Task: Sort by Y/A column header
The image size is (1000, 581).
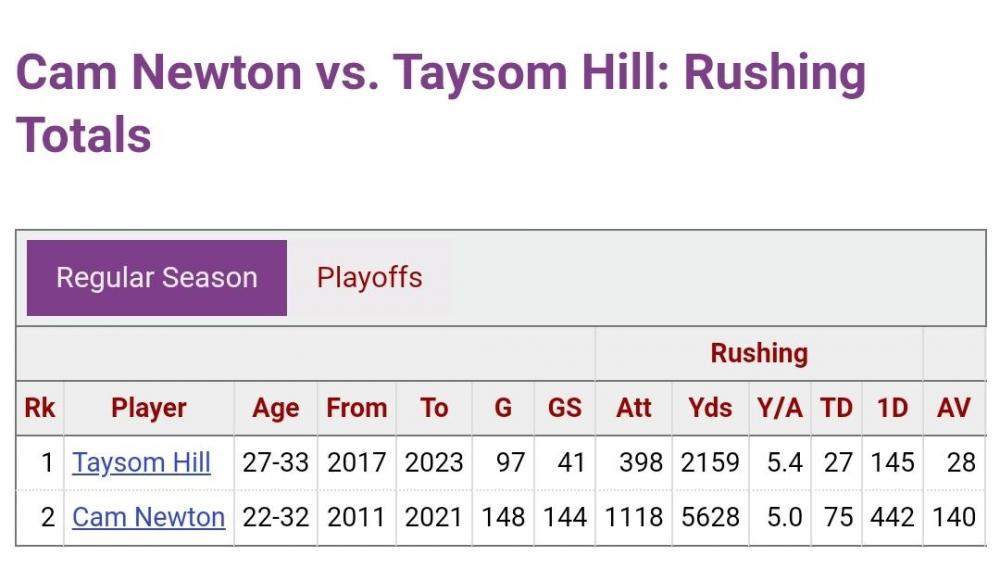Action: [x=780, y=408]
